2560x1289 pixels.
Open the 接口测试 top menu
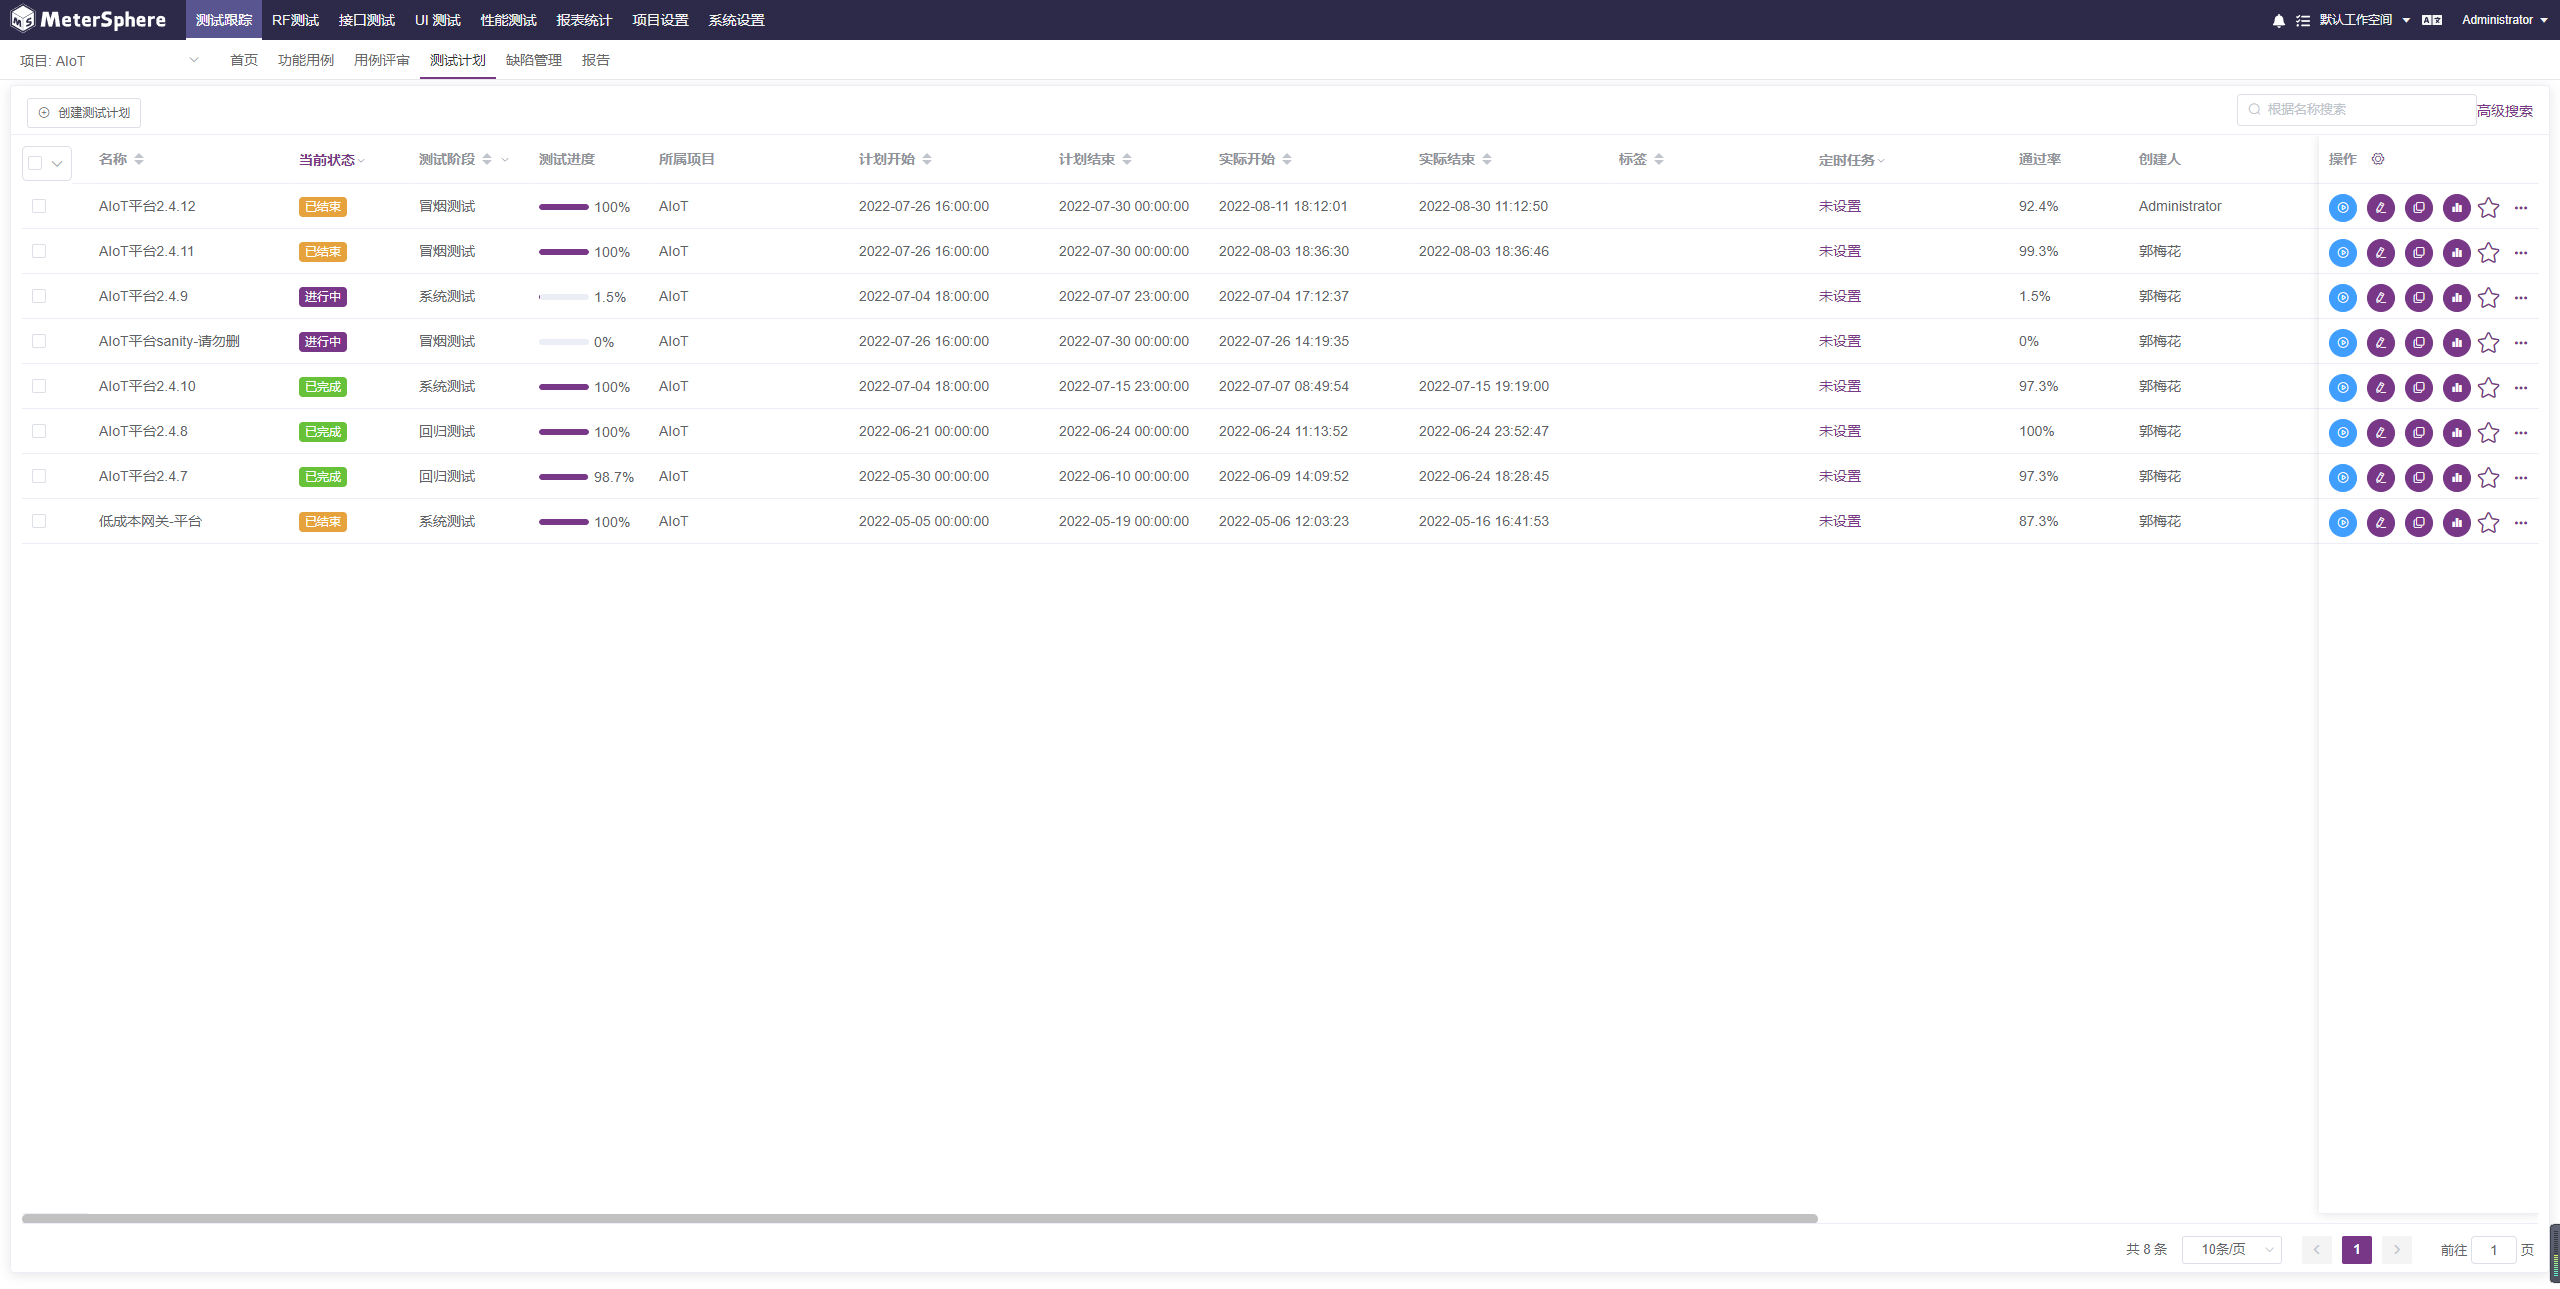click(366, 20)
